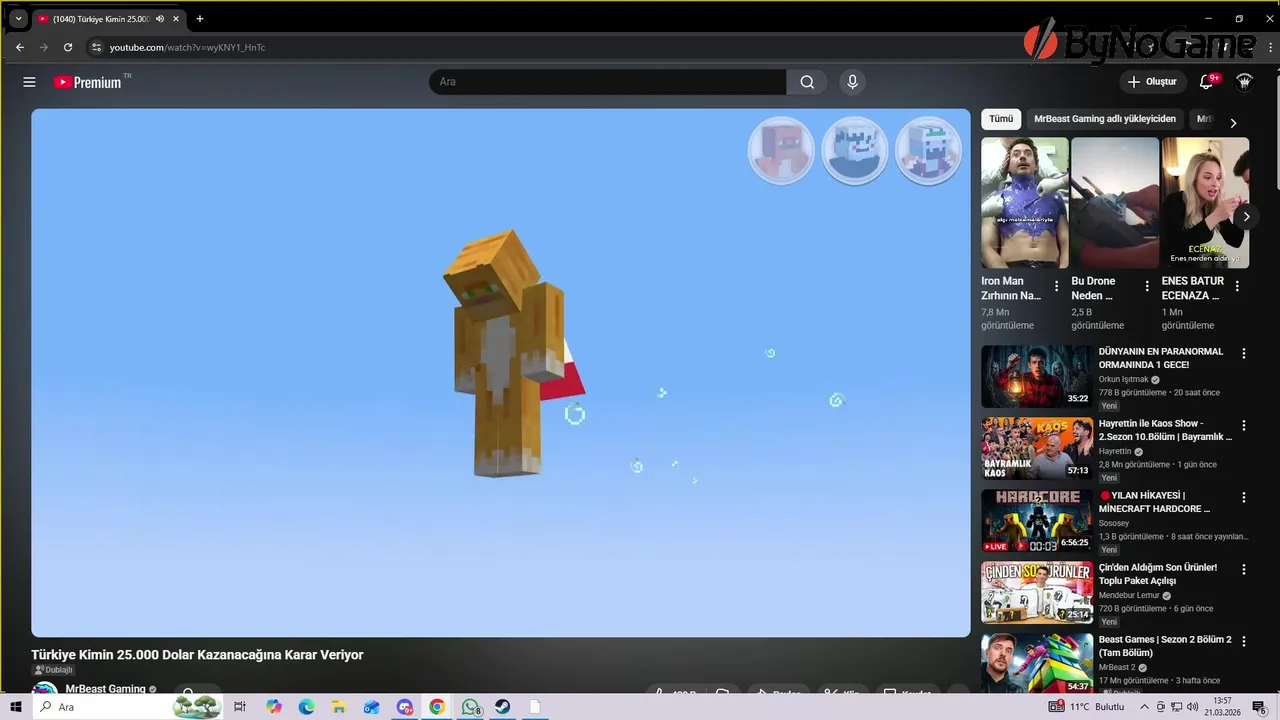Open site info icon in address bar
The height and width of the screenshot is (720, 1280).
[x=96, y=47]
